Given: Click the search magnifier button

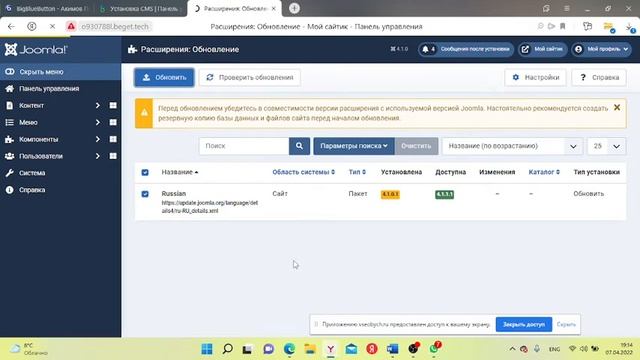Looking at the screenshot, I should click(299, 146).
